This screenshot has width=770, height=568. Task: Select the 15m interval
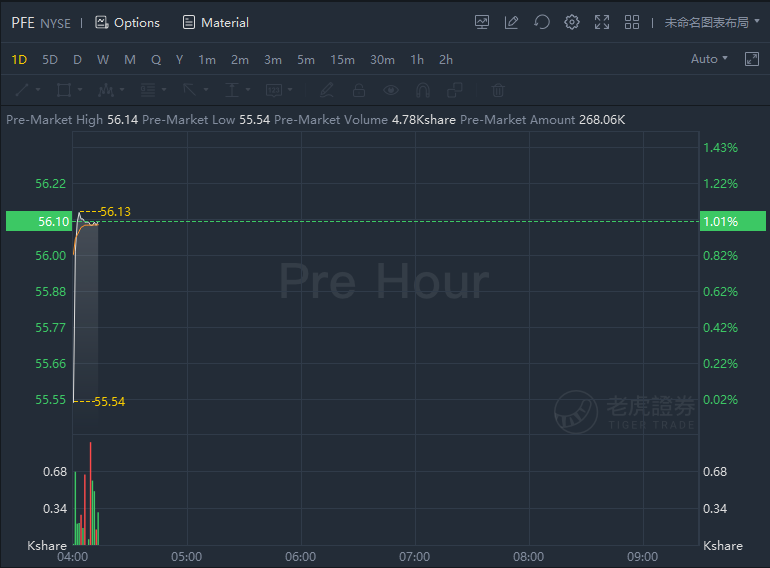(342, 60)
